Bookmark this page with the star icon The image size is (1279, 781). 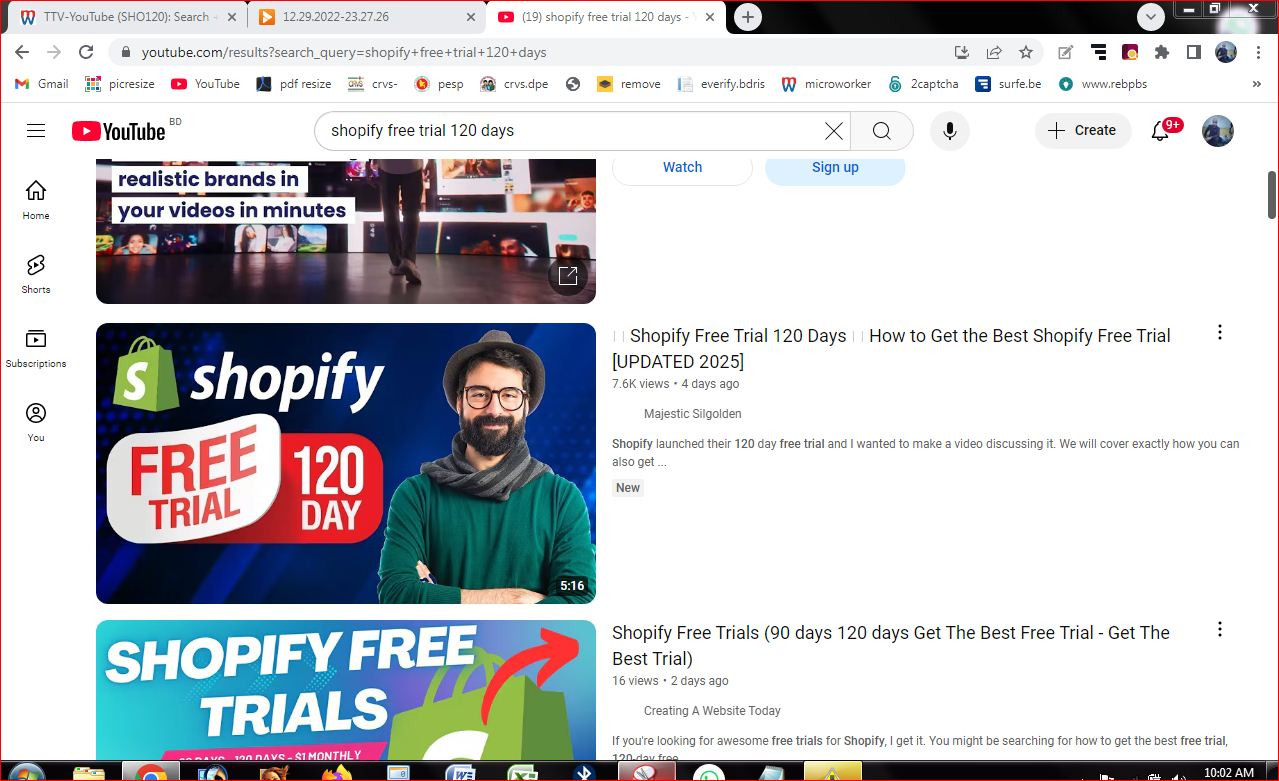1026,52
